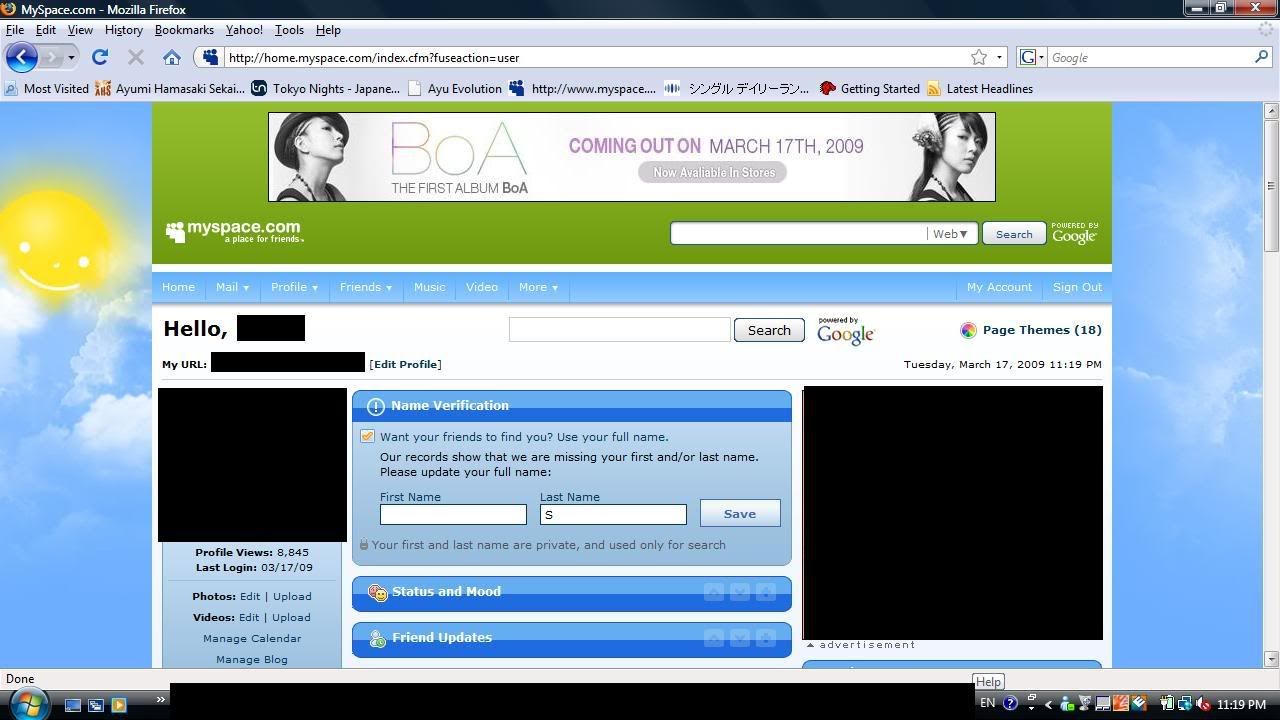Open the Edit menu
The width and height of the screenshot is (1280, 720).
[46, 30]
